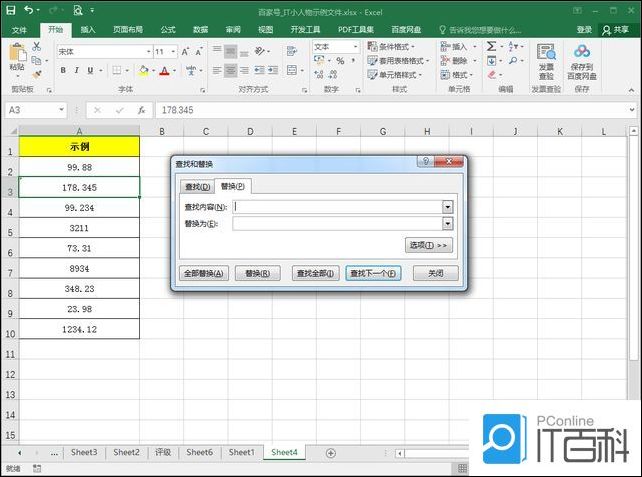Toggle bold formatting with B button
The width and height of the screenshot is (642, 477).
coord(62,70)
